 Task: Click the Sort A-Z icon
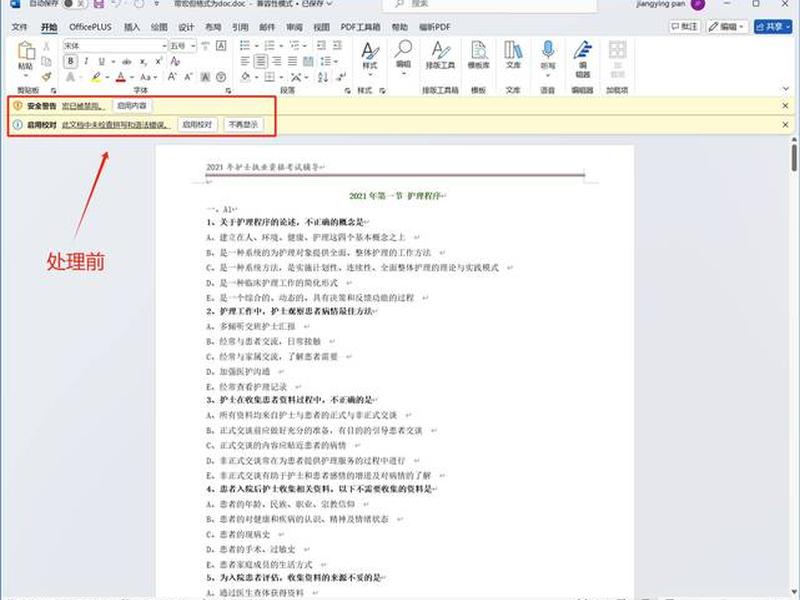[x=322, y=77]
